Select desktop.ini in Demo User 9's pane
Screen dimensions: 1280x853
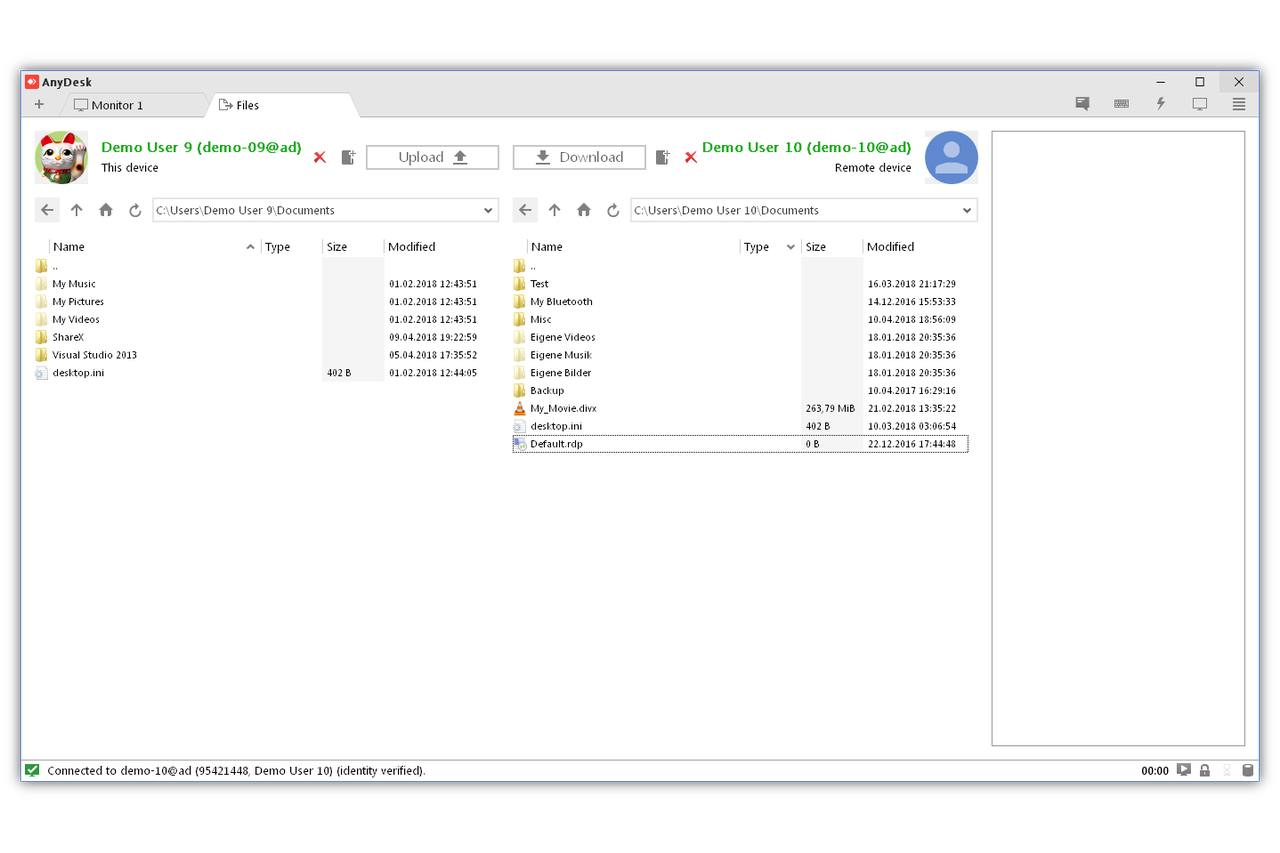[78, 373]
